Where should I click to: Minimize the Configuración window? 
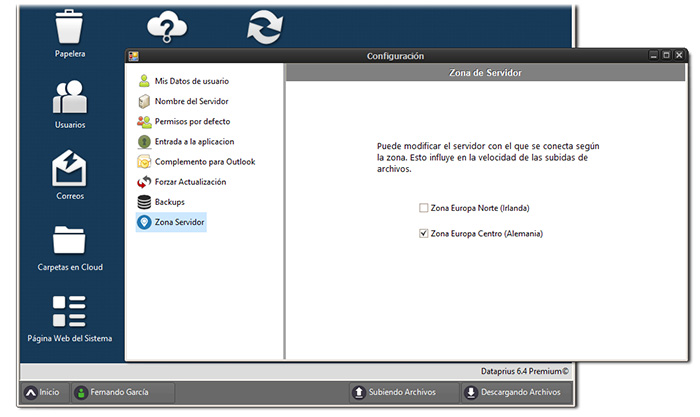pos(654,55)
